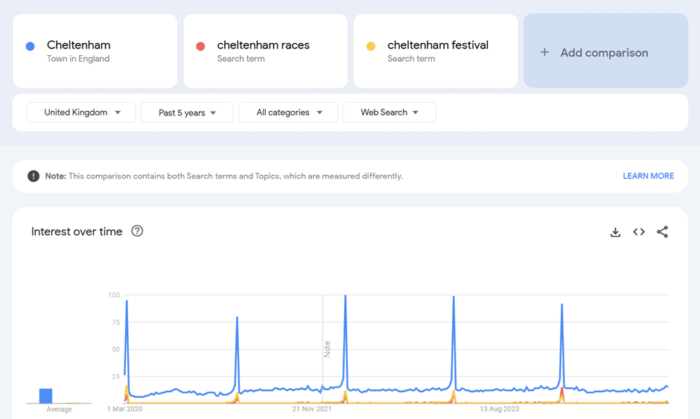Viewport: 700px width, 419px height.
Task: Click the plus icon in Add comparison
Action: [544, 52]
